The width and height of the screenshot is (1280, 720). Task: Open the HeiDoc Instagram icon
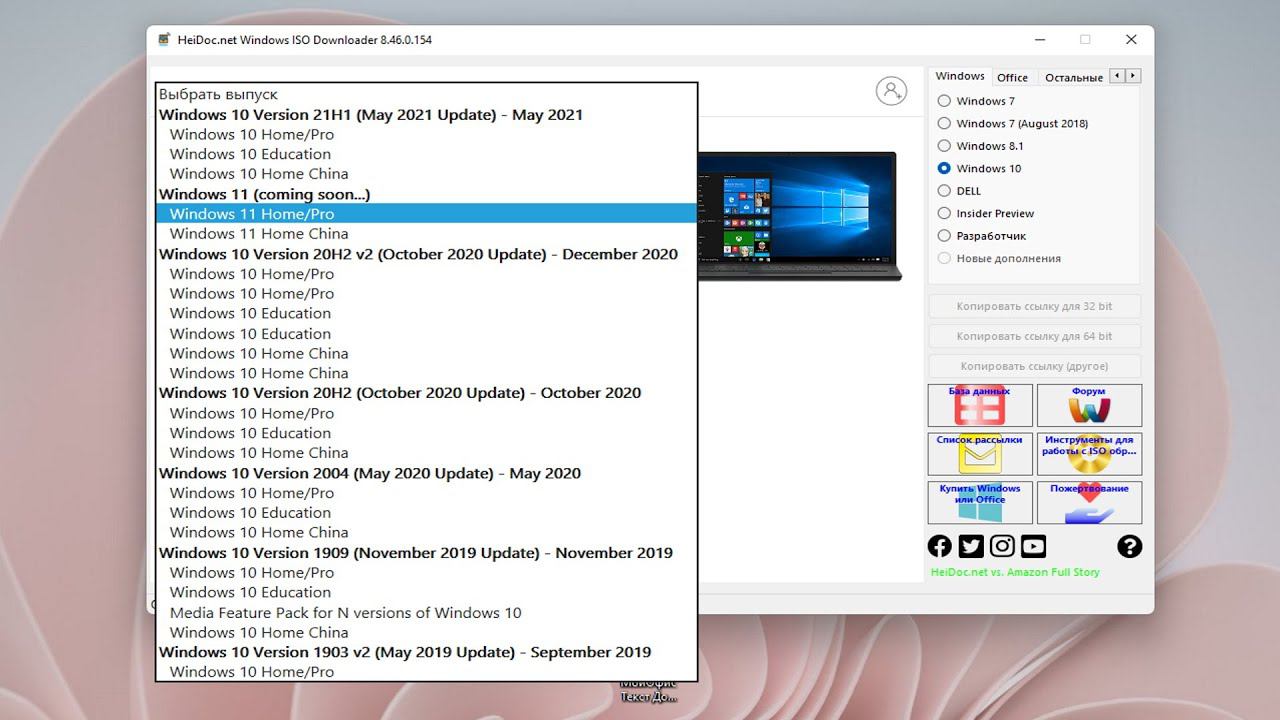[1002, 546]
